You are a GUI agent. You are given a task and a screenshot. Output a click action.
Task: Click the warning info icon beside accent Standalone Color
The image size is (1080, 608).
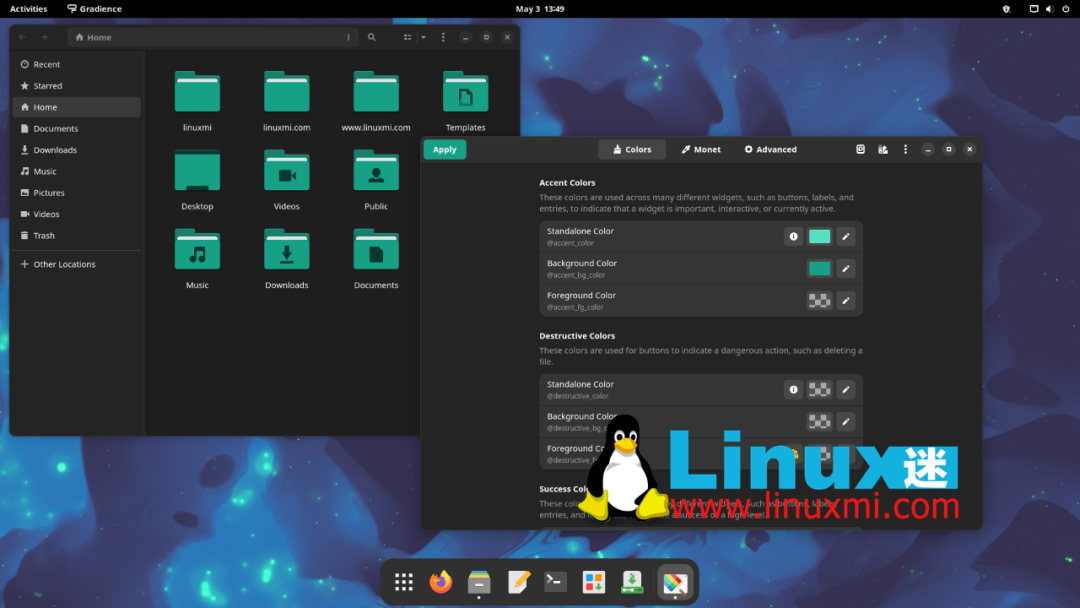tap(794, 237)
